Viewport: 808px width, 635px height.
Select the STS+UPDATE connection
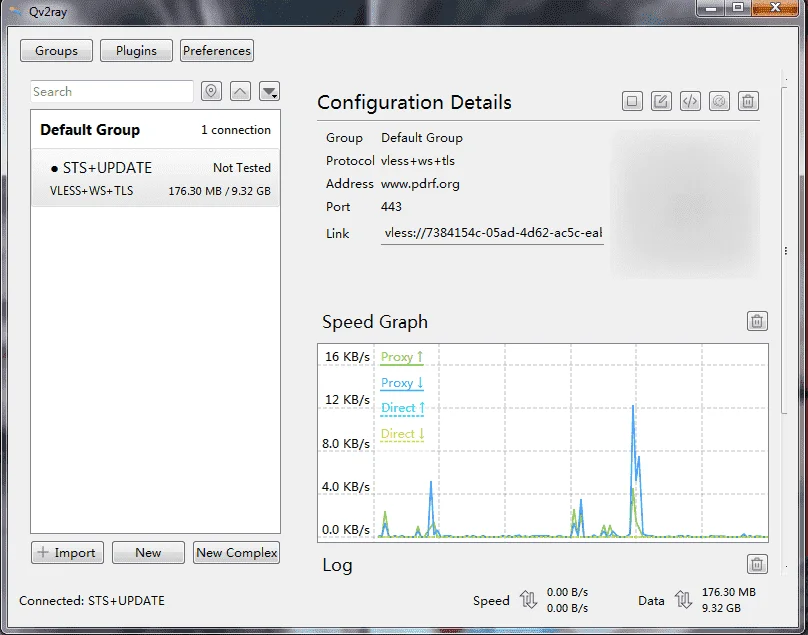pos(156,178)
